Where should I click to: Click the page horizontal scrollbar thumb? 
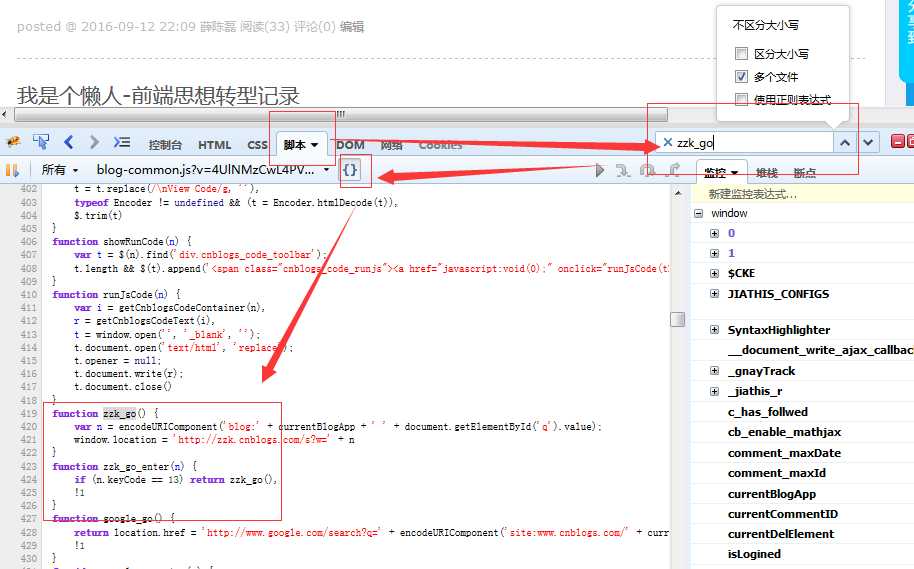tap(341, 114)
